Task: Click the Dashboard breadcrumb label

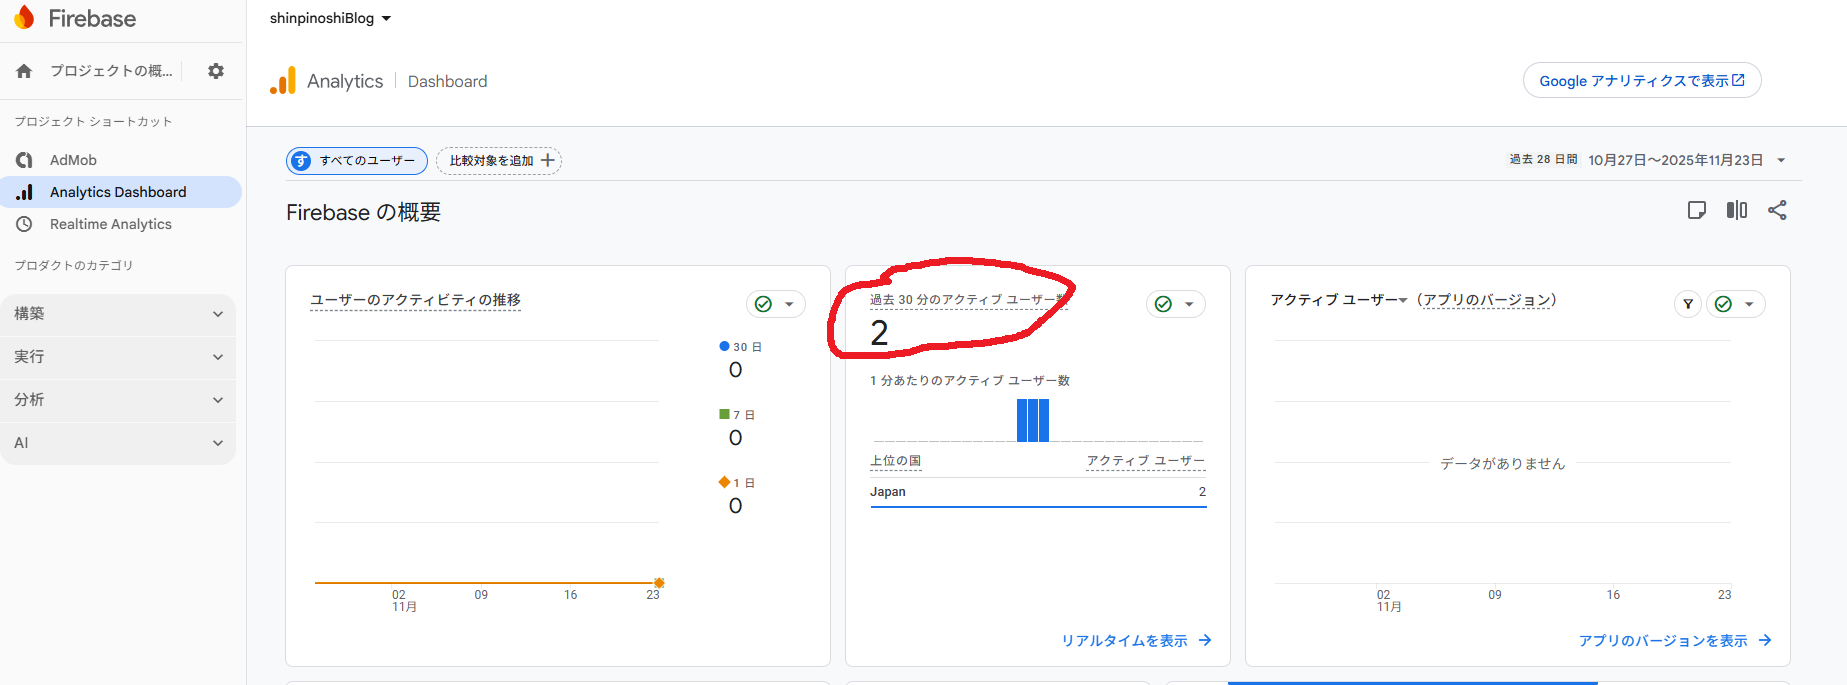Action: click(447, 81)
